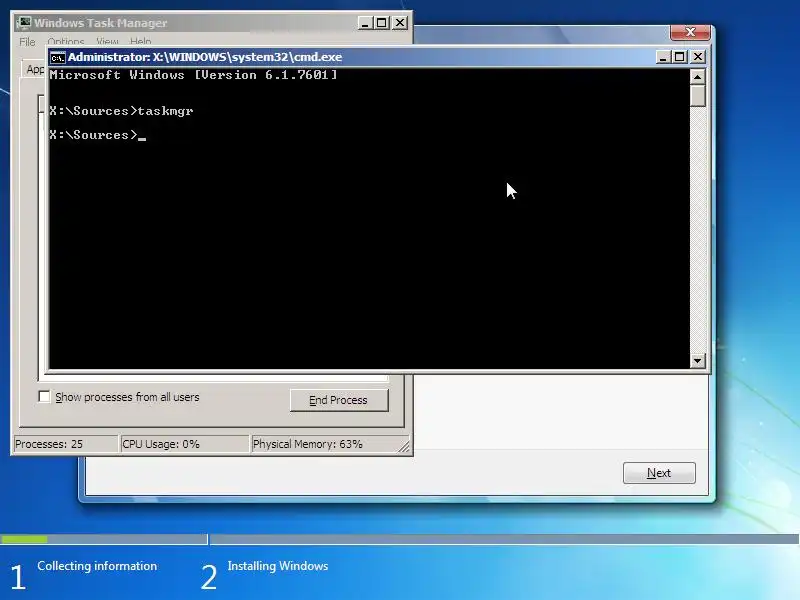
Task: Click the Installing Windows step label
Action: click(278, 566)
